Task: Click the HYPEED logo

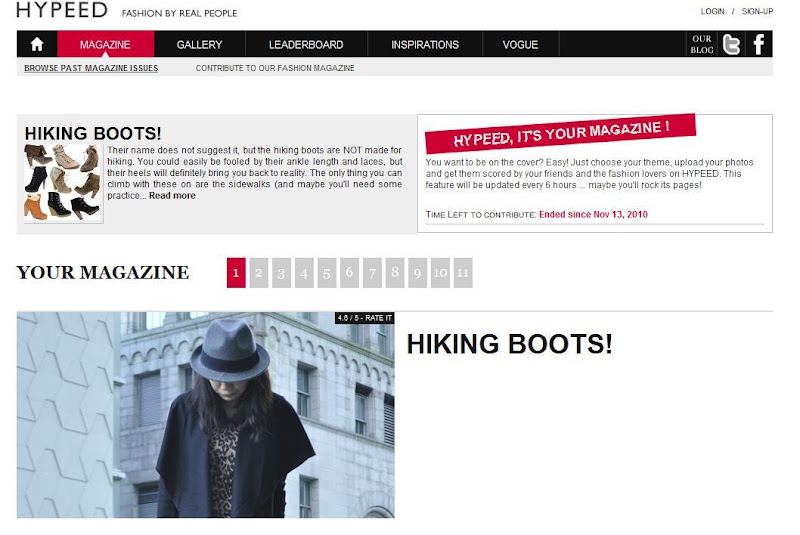Action: click(62, 10)
